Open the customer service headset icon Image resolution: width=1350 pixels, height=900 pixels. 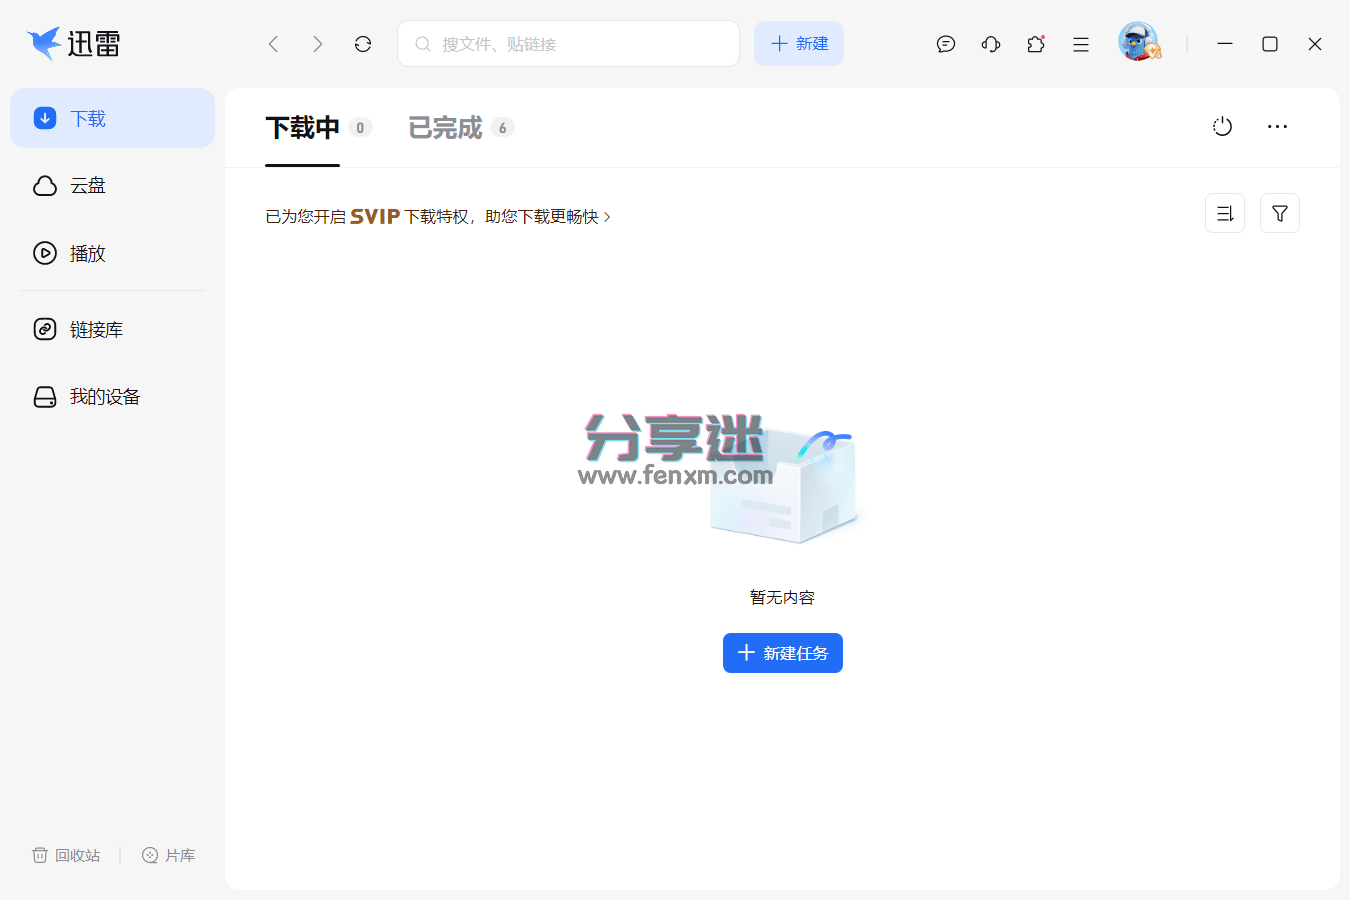point(991,44)
